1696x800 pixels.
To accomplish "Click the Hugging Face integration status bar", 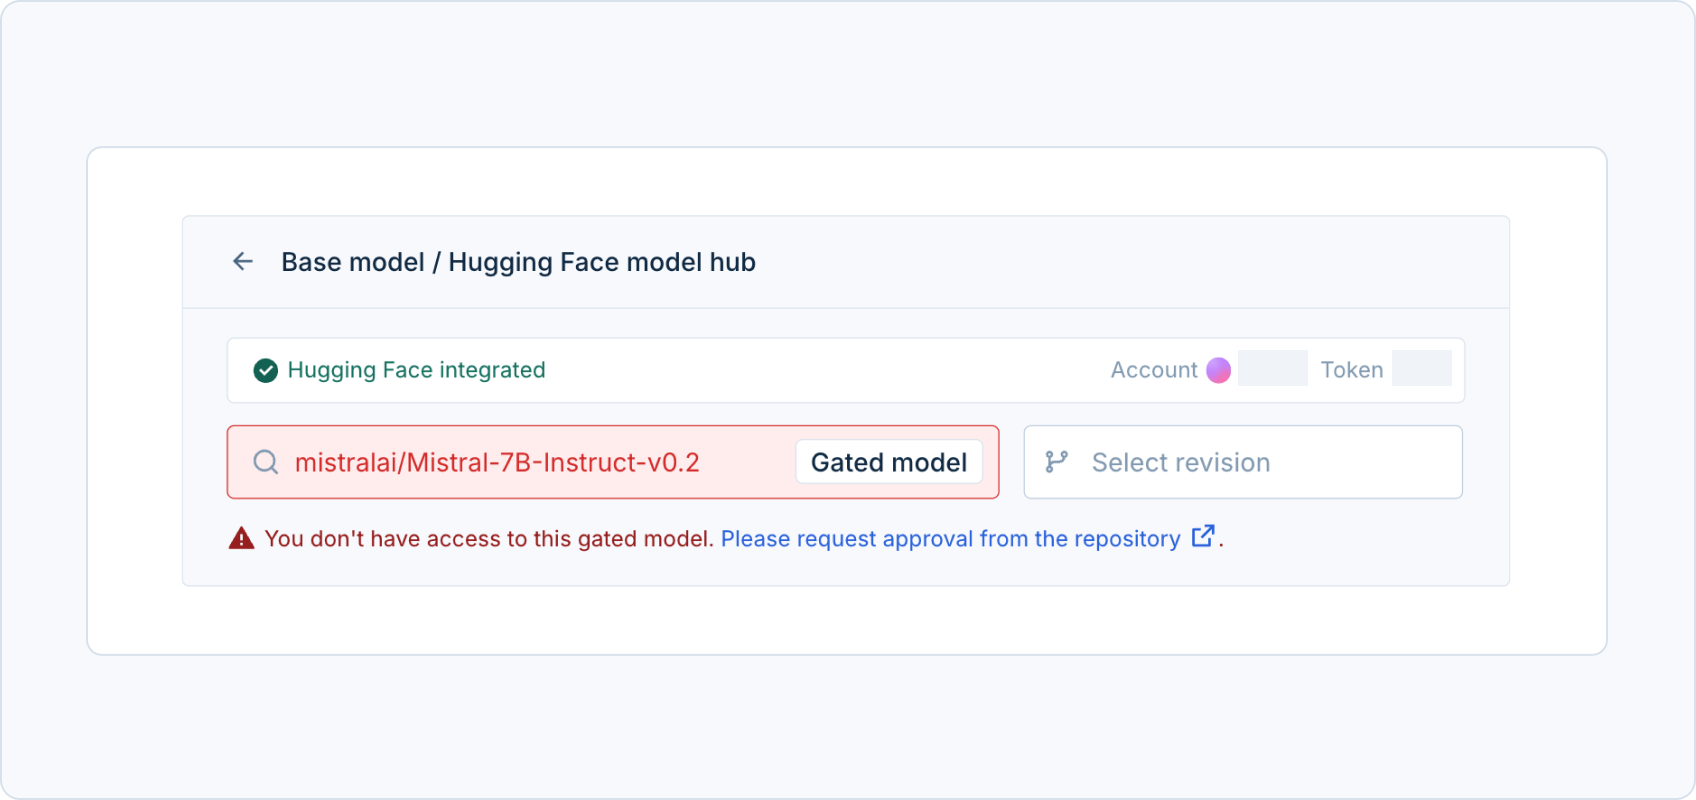I will point(846,370).
